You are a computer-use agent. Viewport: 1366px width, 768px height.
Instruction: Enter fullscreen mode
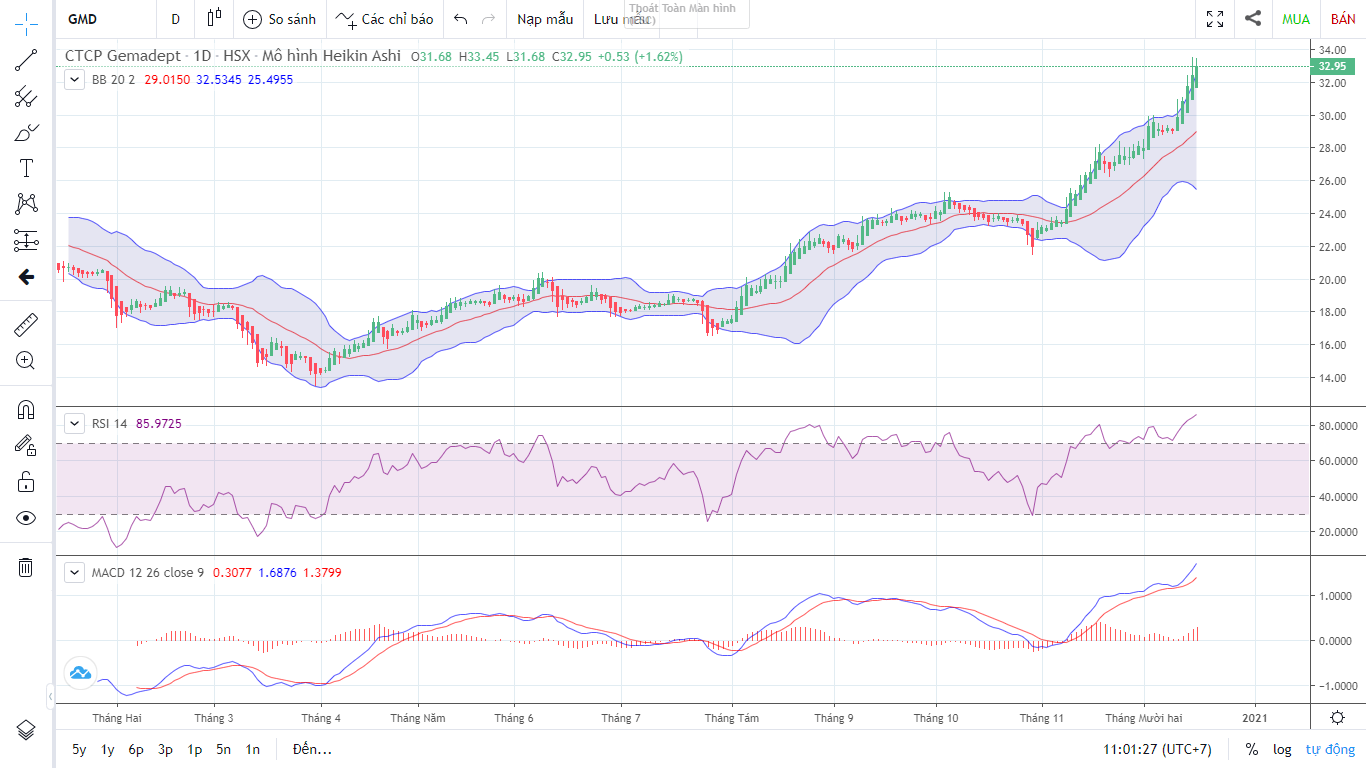1215,19
